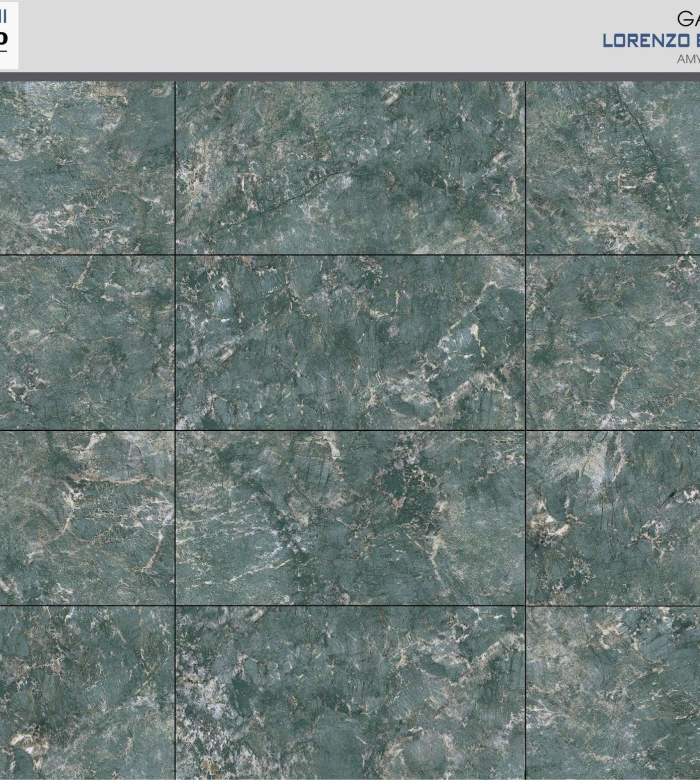Select the top-row right marble tile

613,167
